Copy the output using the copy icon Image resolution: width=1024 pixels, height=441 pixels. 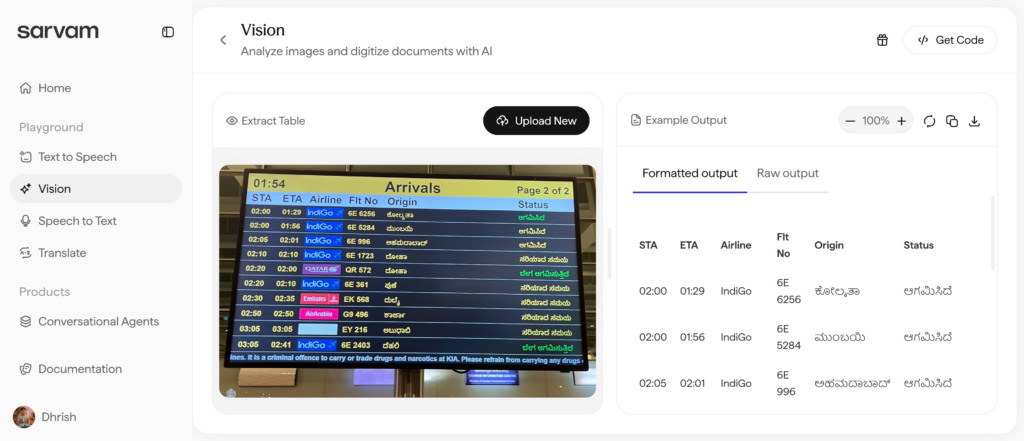[952, 121]
